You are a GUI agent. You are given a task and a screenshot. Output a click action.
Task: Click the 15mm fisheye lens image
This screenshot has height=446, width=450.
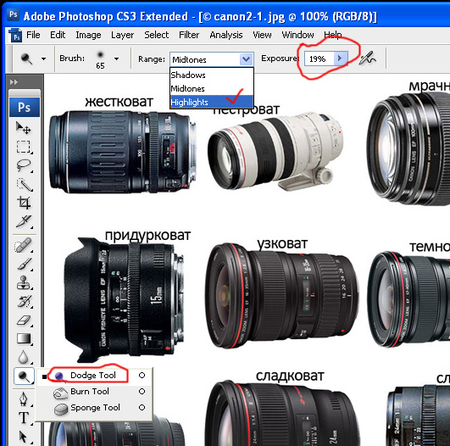[x=124, y=299]
